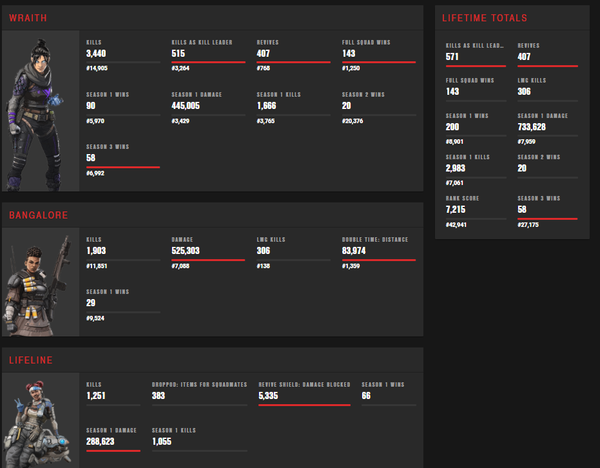Click rank #27,175 under Lifetime Season 3 Wins
The height and width of the screenshot is (468, 600).
coord(528,225)
